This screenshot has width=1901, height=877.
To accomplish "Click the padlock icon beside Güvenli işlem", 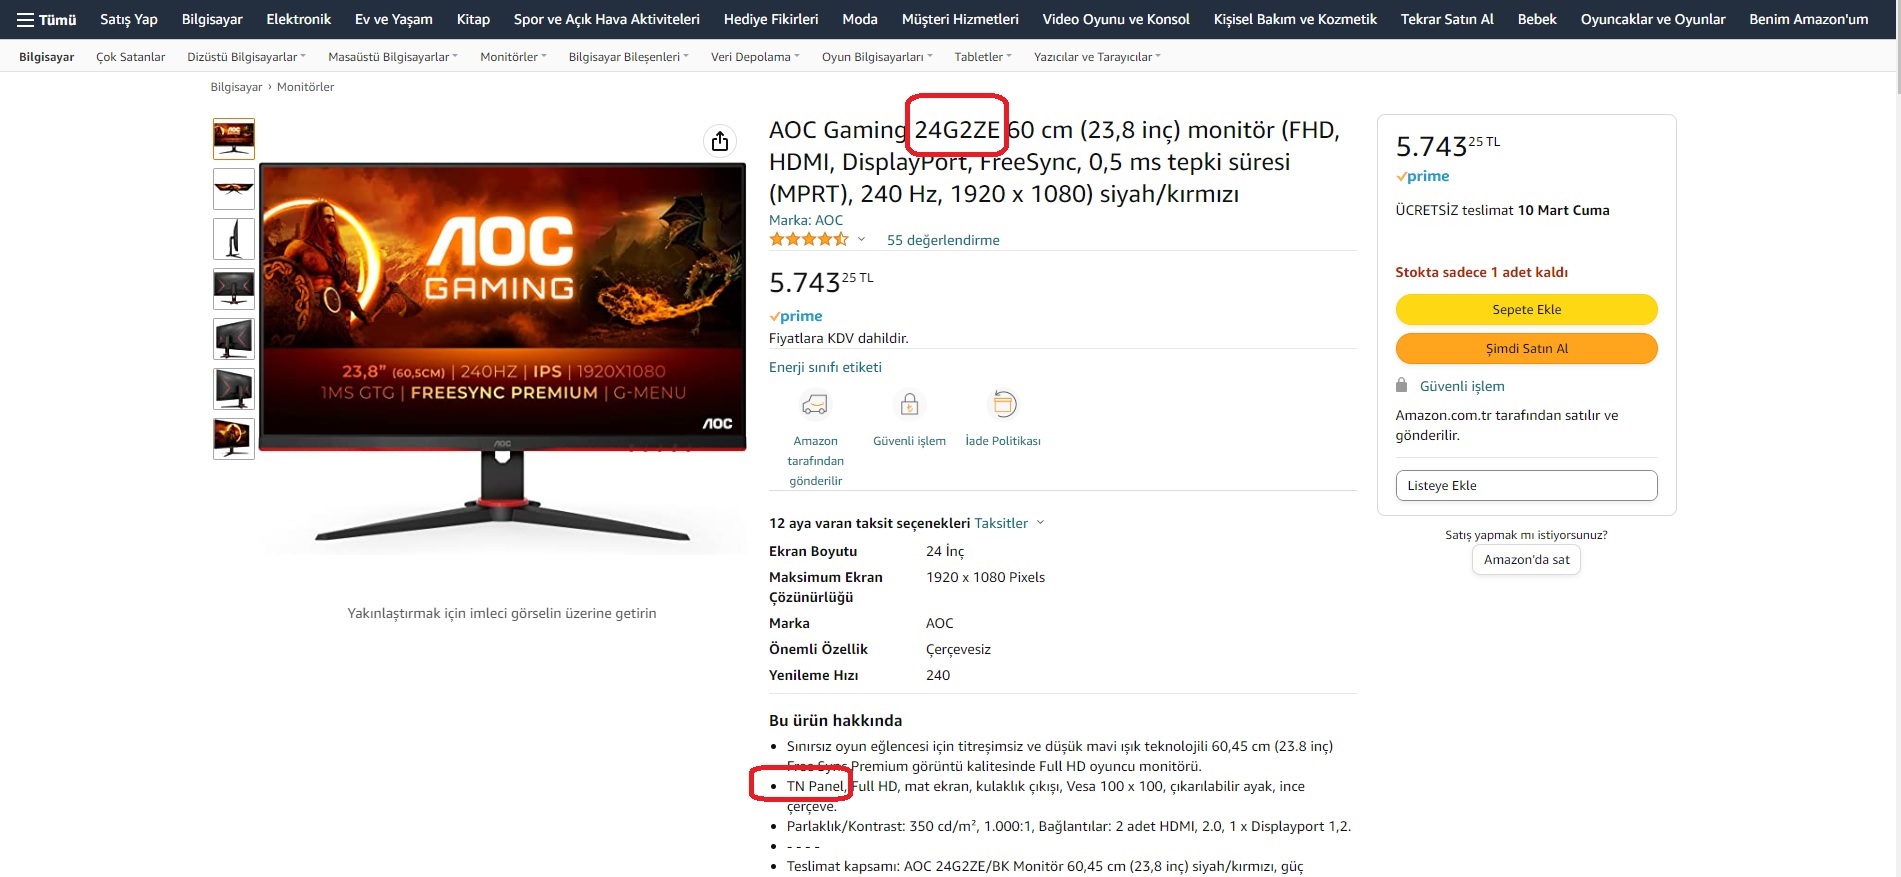I will 1401,385.
